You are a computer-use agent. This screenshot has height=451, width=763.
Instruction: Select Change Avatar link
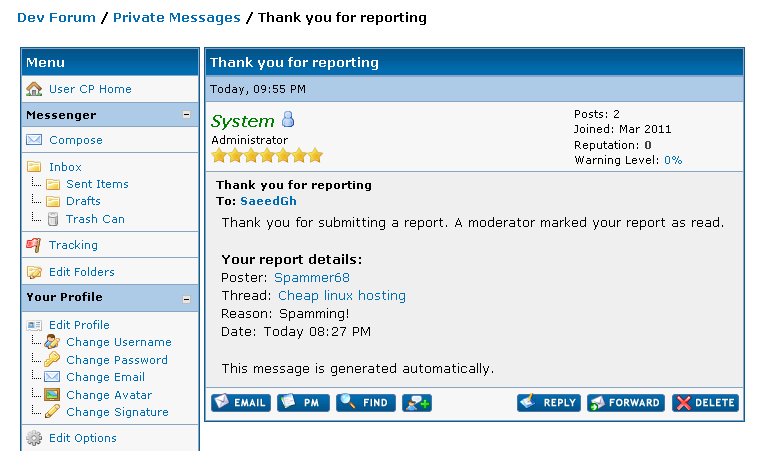point(109,395)
